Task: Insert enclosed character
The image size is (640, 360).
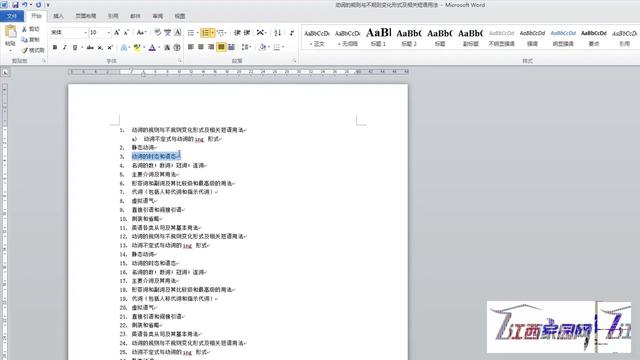Action: point(177,47)
